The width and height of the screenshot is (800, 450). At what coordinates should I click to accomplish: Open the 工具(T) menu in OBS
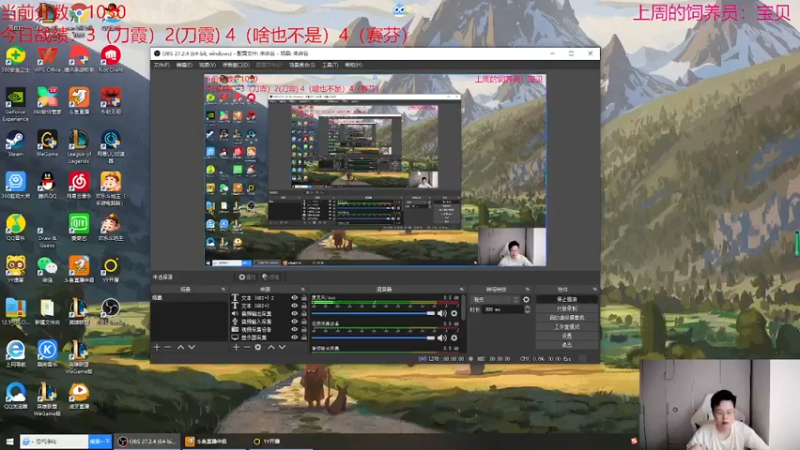pyautogui.click(x=330, y=65)
